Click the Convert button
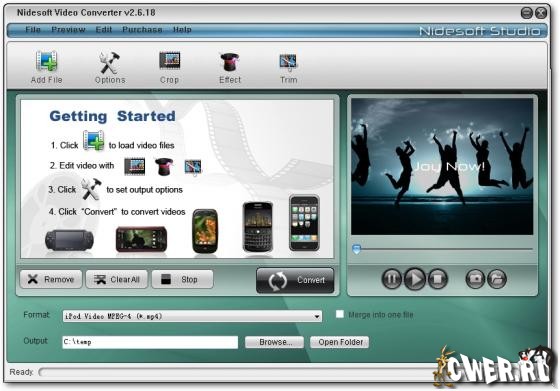 (295, 280)
